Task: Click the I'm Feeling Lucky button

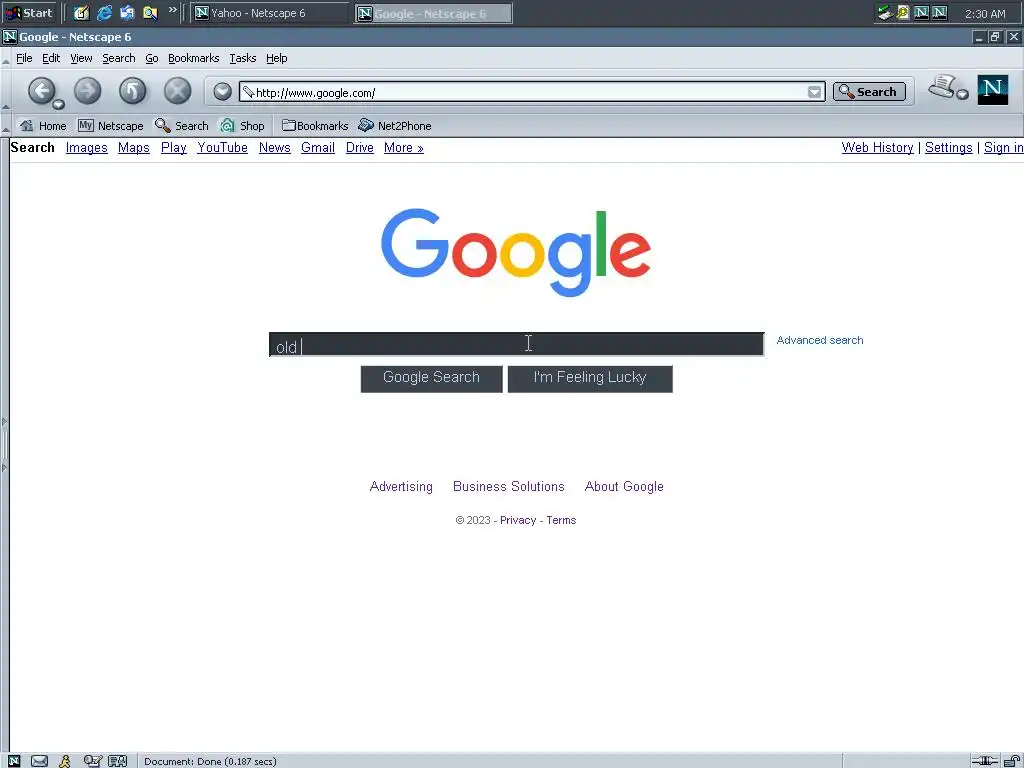Action: [590, 378]
